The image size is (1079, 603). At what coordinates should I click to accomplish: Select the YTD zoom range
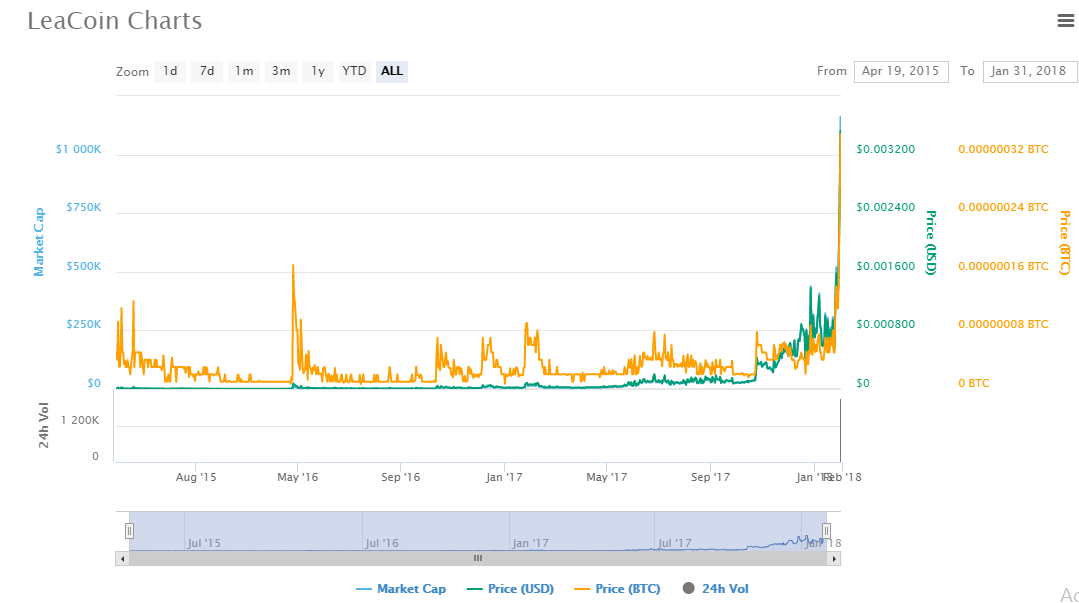pyautogui.click(x=354, y=71)
